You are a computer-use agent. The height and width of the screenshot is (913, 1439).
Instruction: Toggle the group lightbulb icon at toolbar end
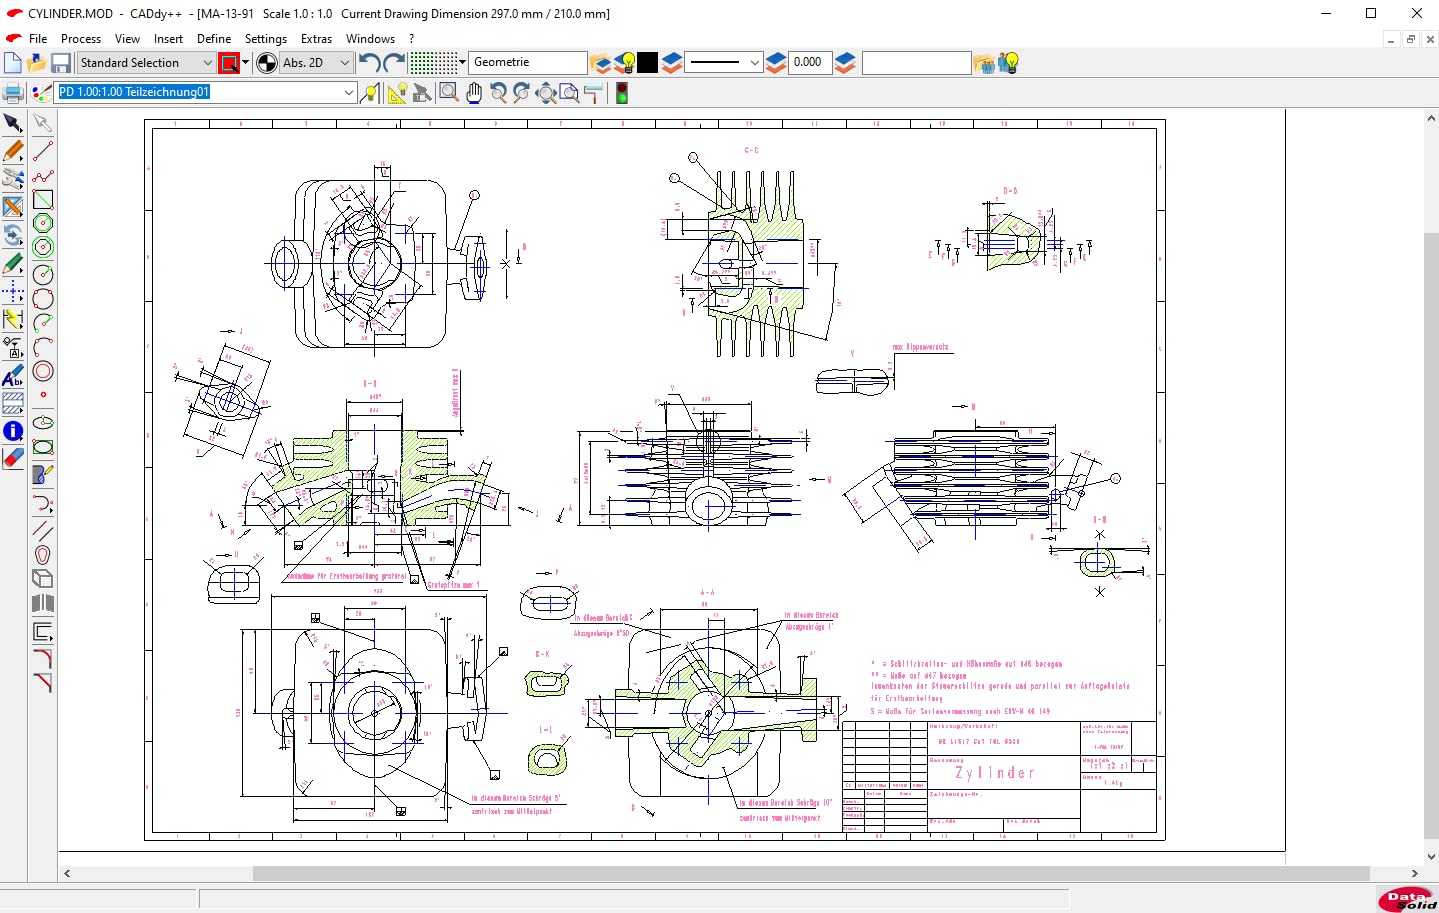click(x=1009, y=63)
